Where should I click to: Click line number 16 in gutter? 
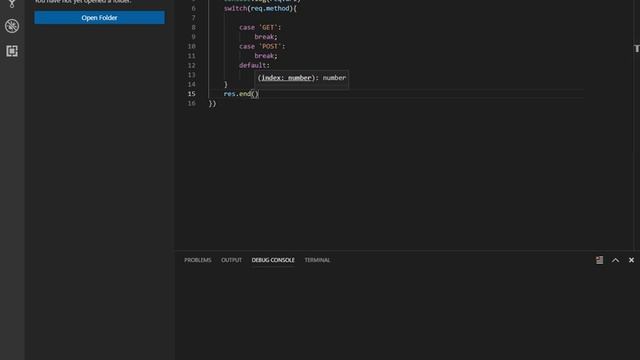pyautogui.click(x=191, y=104)
